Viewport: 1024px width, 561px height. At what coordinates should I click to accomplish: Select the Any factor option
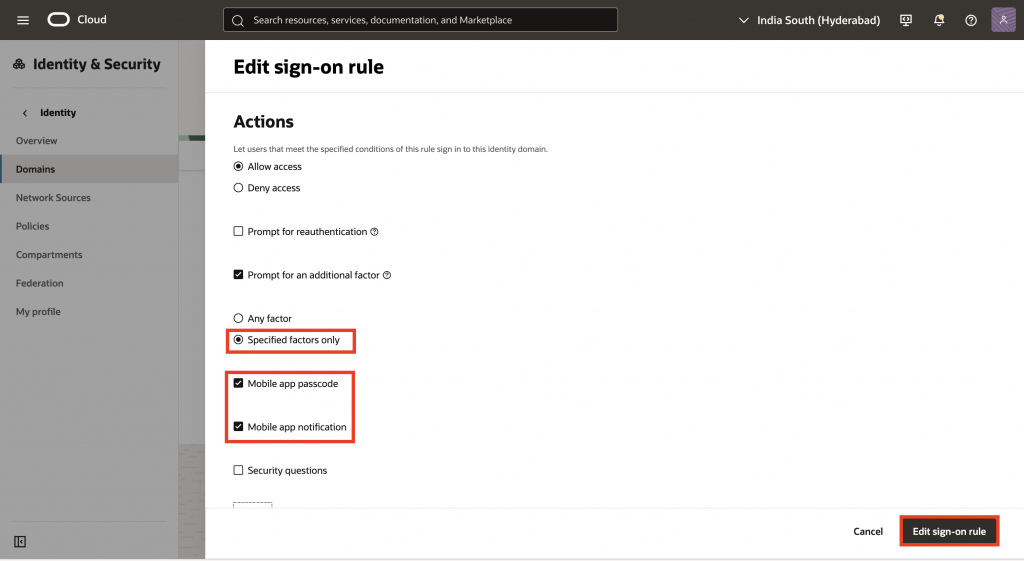pos(238,319)
